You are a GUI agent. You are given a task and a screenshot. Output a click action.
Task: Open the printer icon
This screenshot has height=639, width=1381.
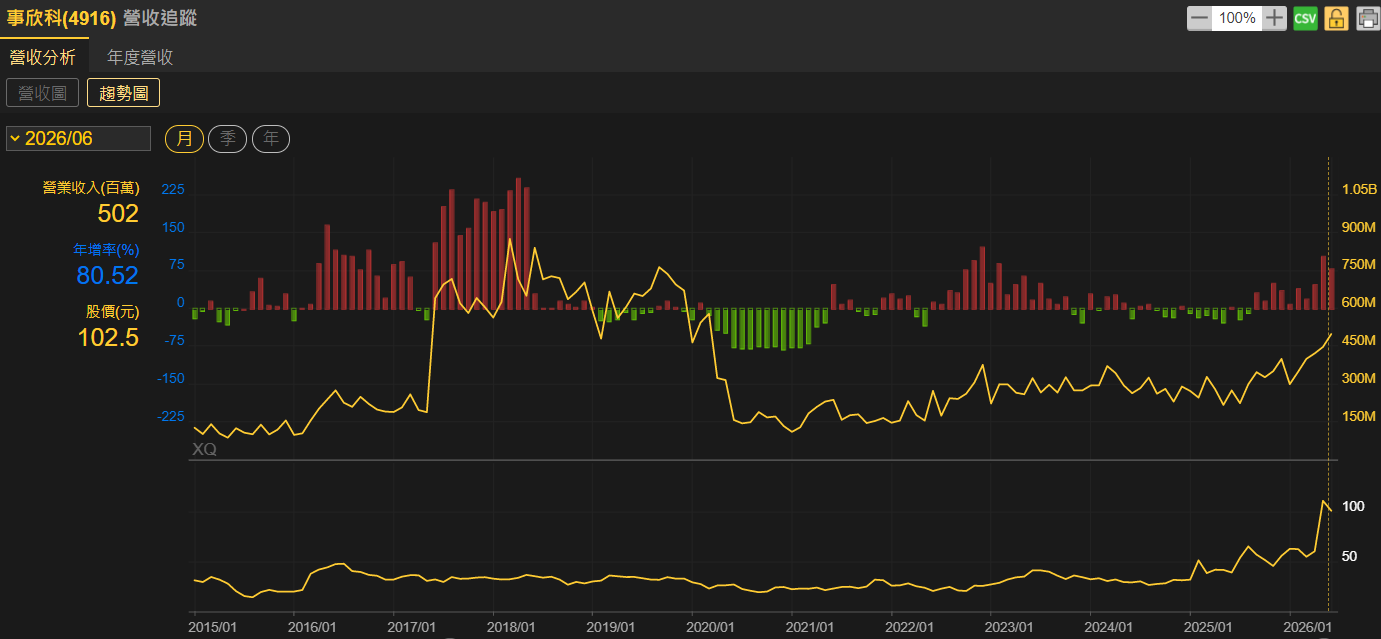point(1367,18)
